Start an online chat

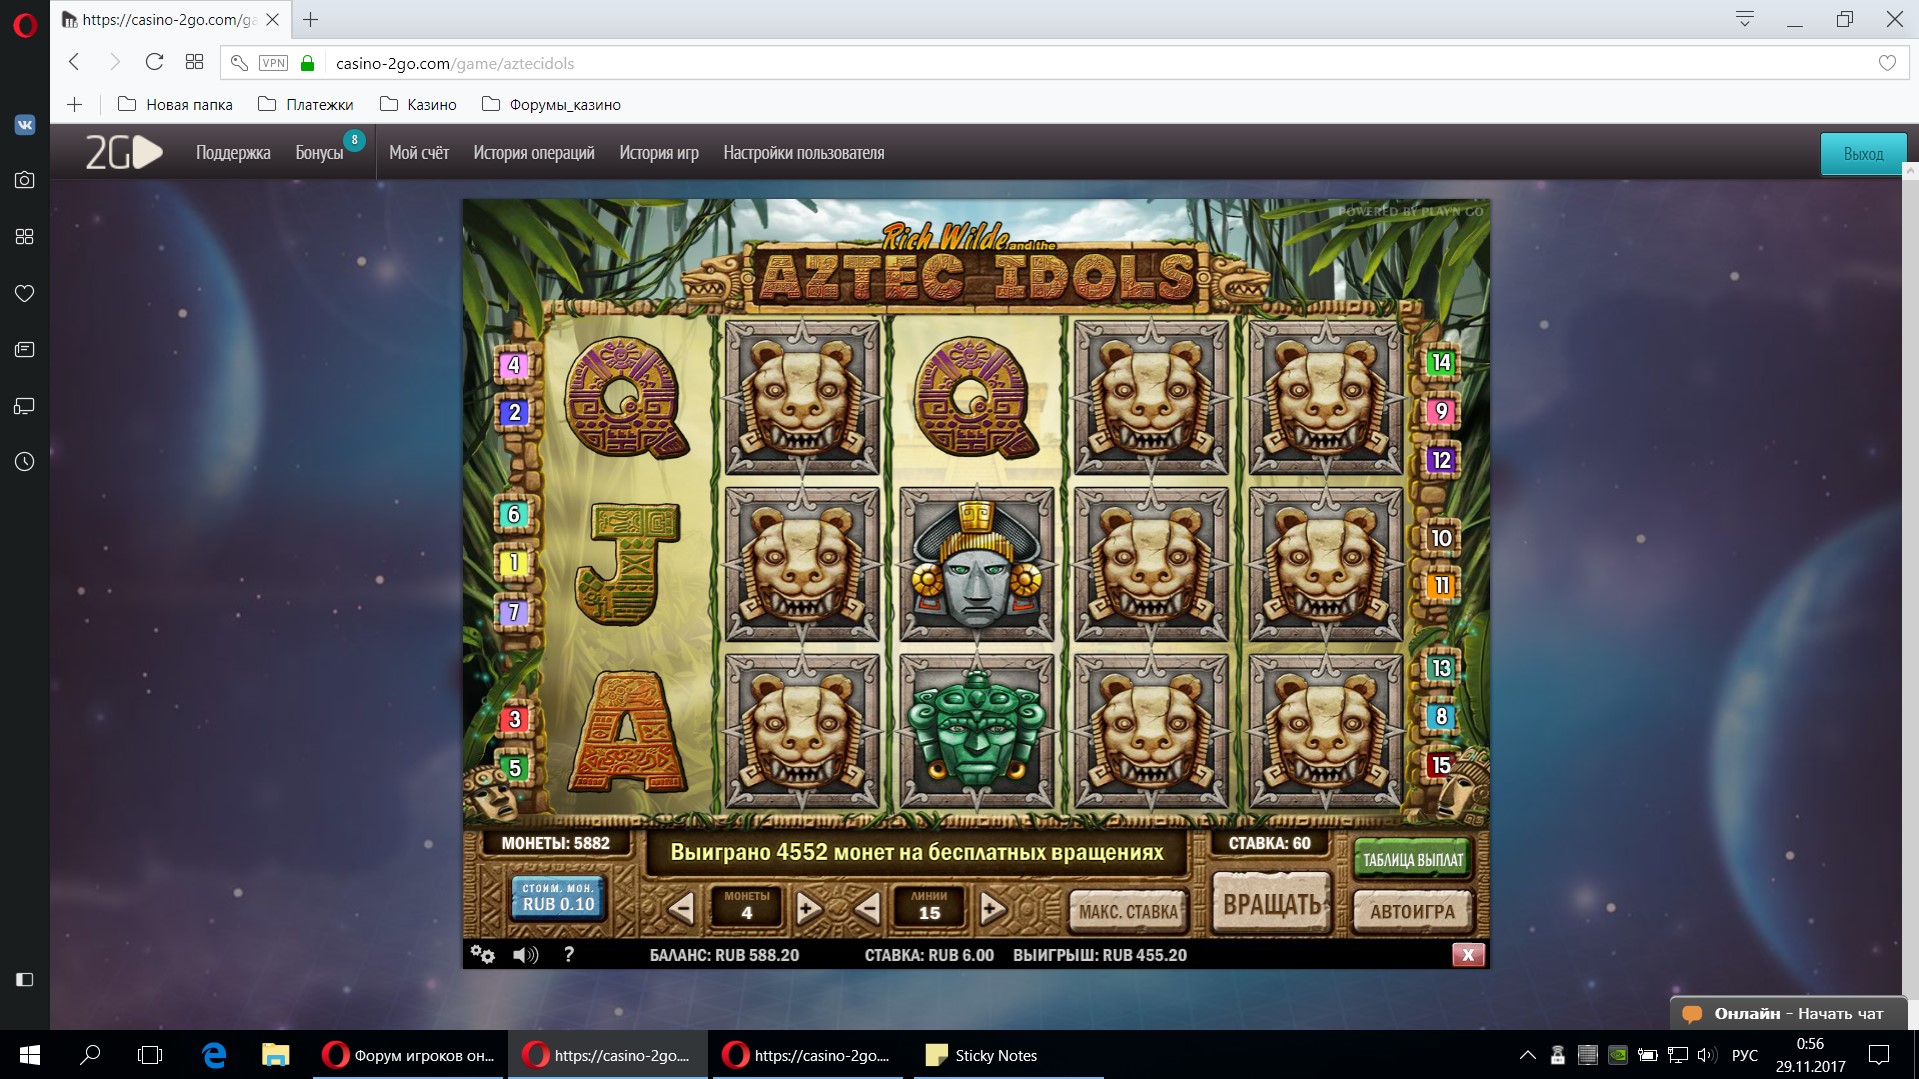(x=1788, y=1013)
